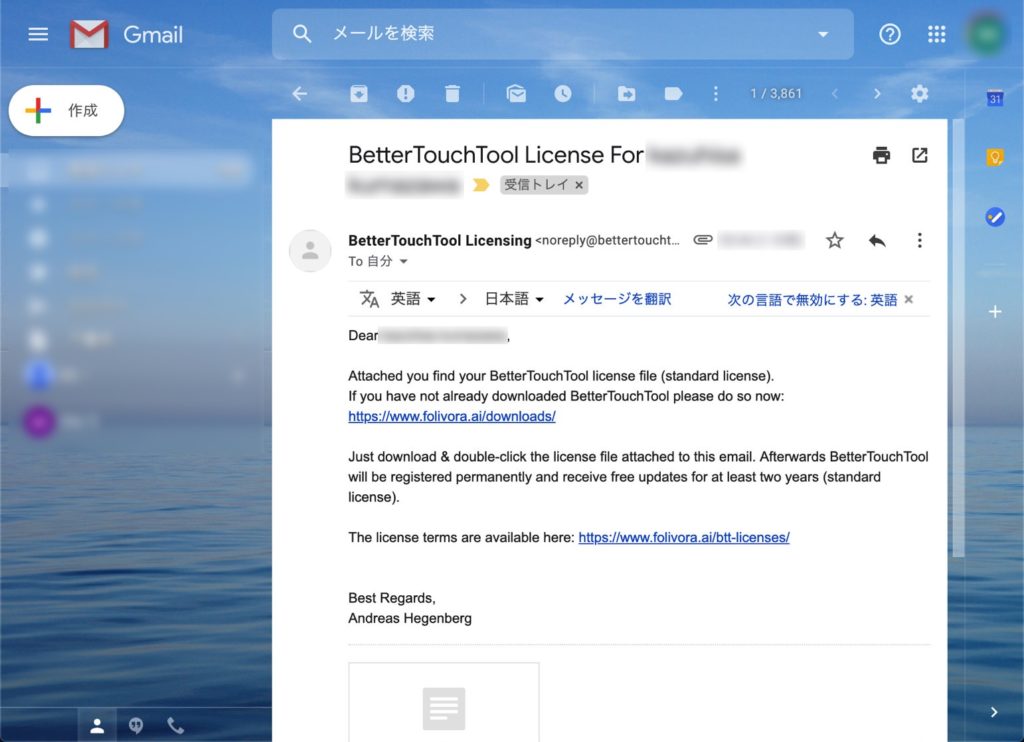Switch to the phone calls tab

click(176, 726)
